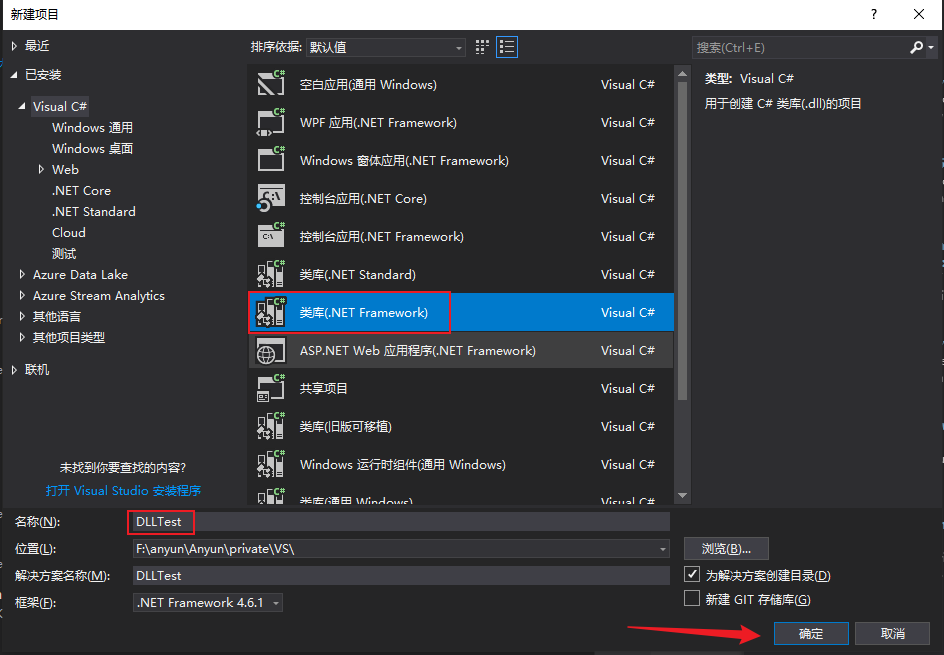
Task: Select .NET Standard category
Action: point(93,211)
